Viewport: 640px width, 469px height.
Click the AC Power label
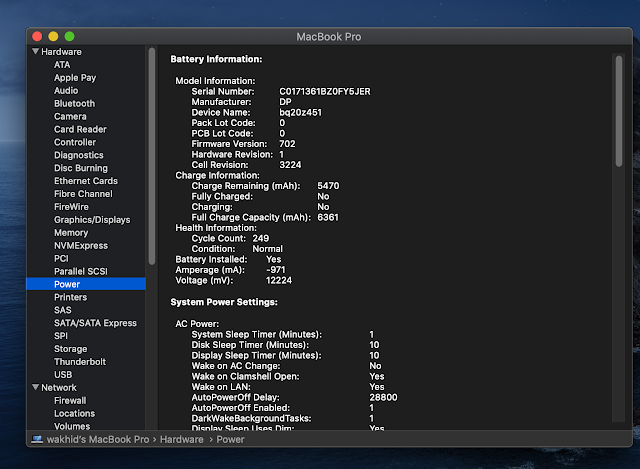(x=197, y=324)
